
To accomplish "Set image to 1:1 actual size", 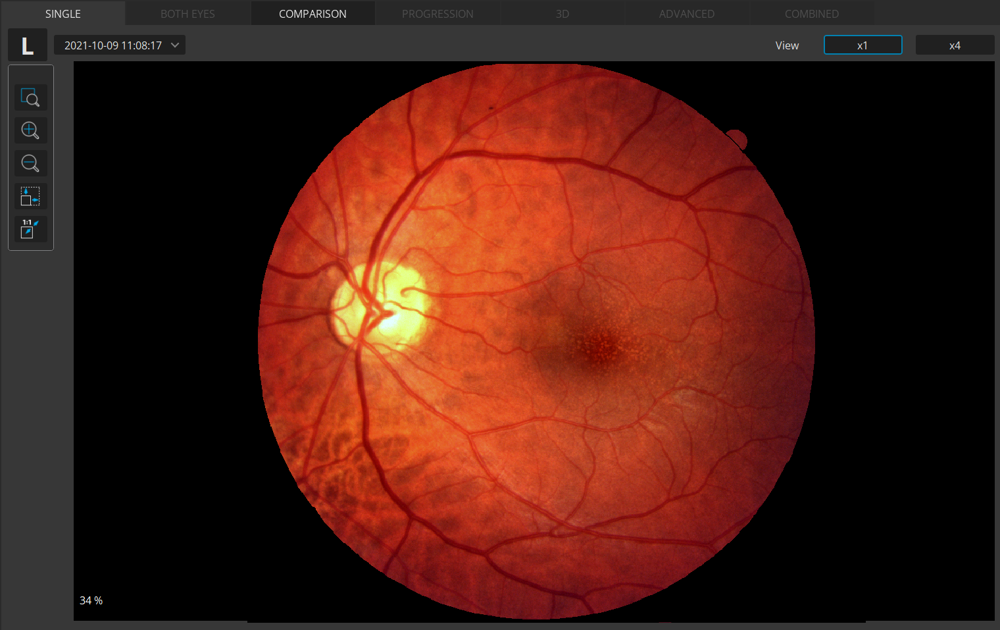I will pos(30,229).
